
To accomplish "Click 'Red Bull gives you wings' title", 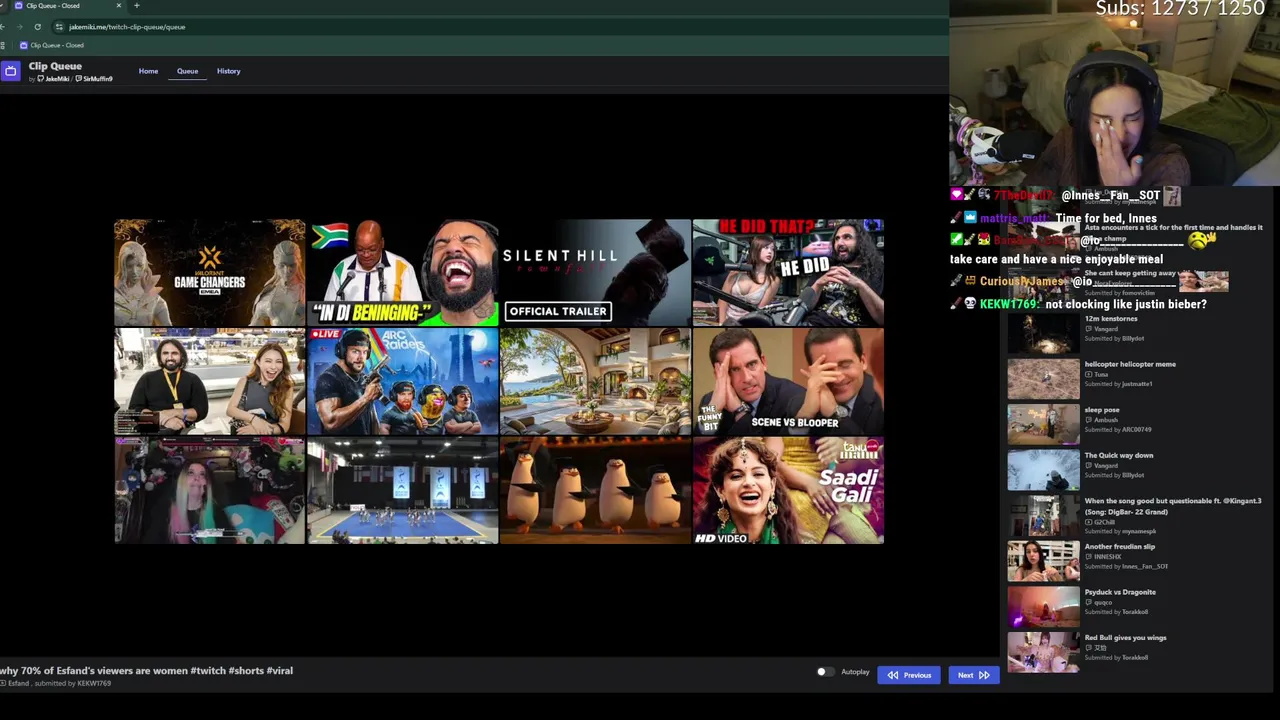I will coord(1125,638).
